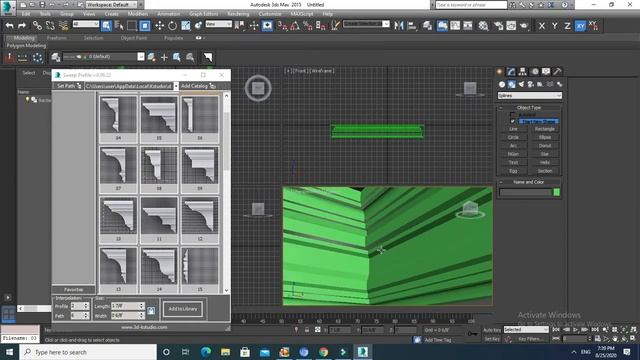The height and width of the screenshot is (360, 640).
Task: Open the Splines category dropdown
Action: 529,96
